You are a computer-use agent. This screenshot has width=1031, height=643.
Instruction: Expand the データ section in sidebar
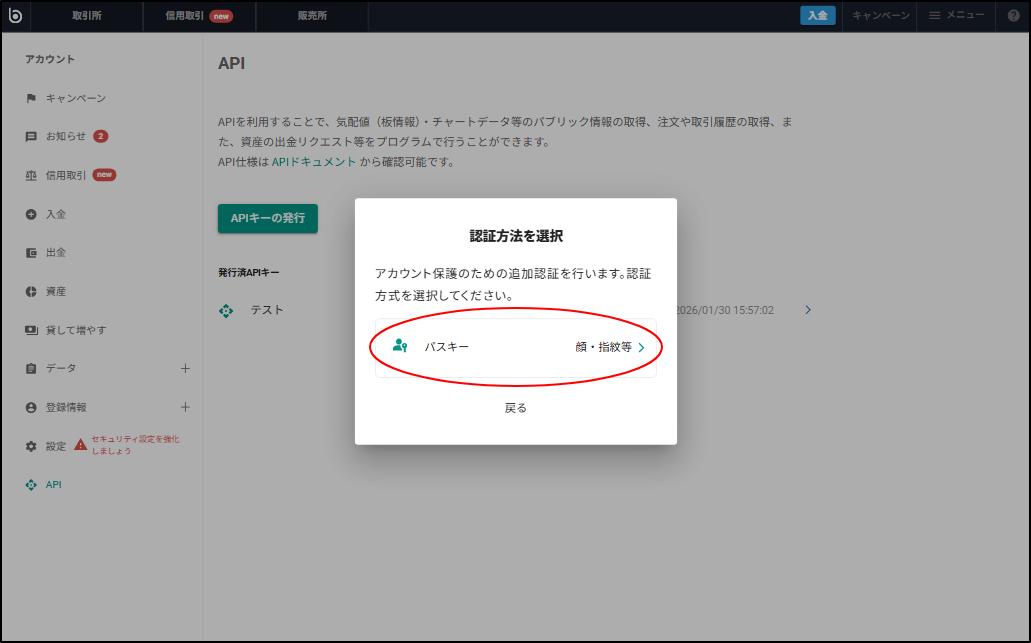pyautogui.click(x=185, y=368)
